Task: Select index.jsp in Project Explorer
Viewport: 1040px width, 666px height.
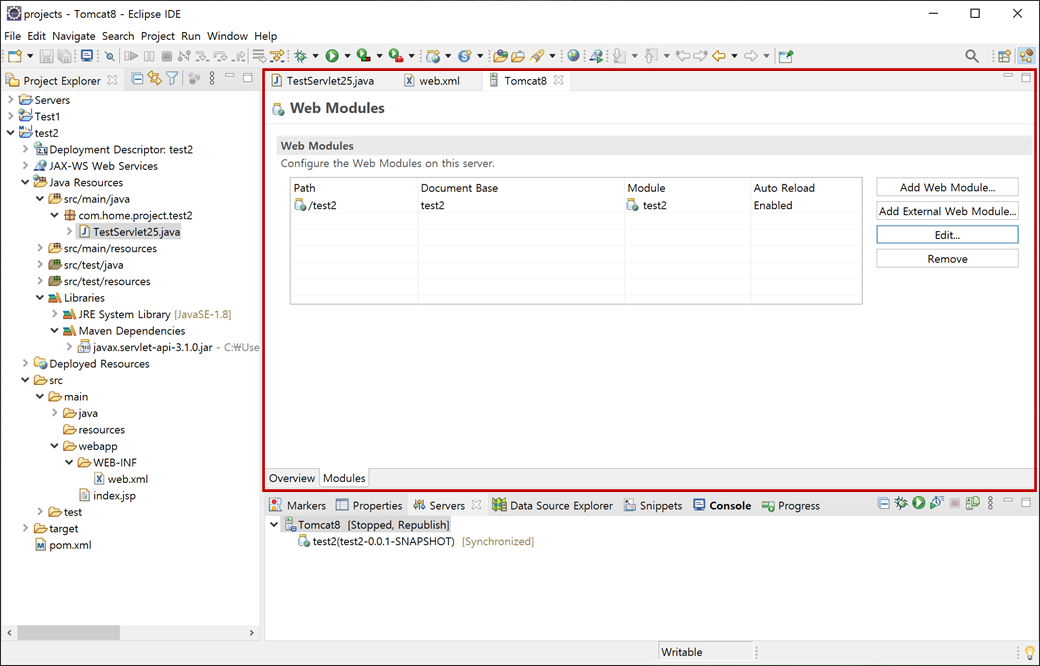Action: point(107,496)
